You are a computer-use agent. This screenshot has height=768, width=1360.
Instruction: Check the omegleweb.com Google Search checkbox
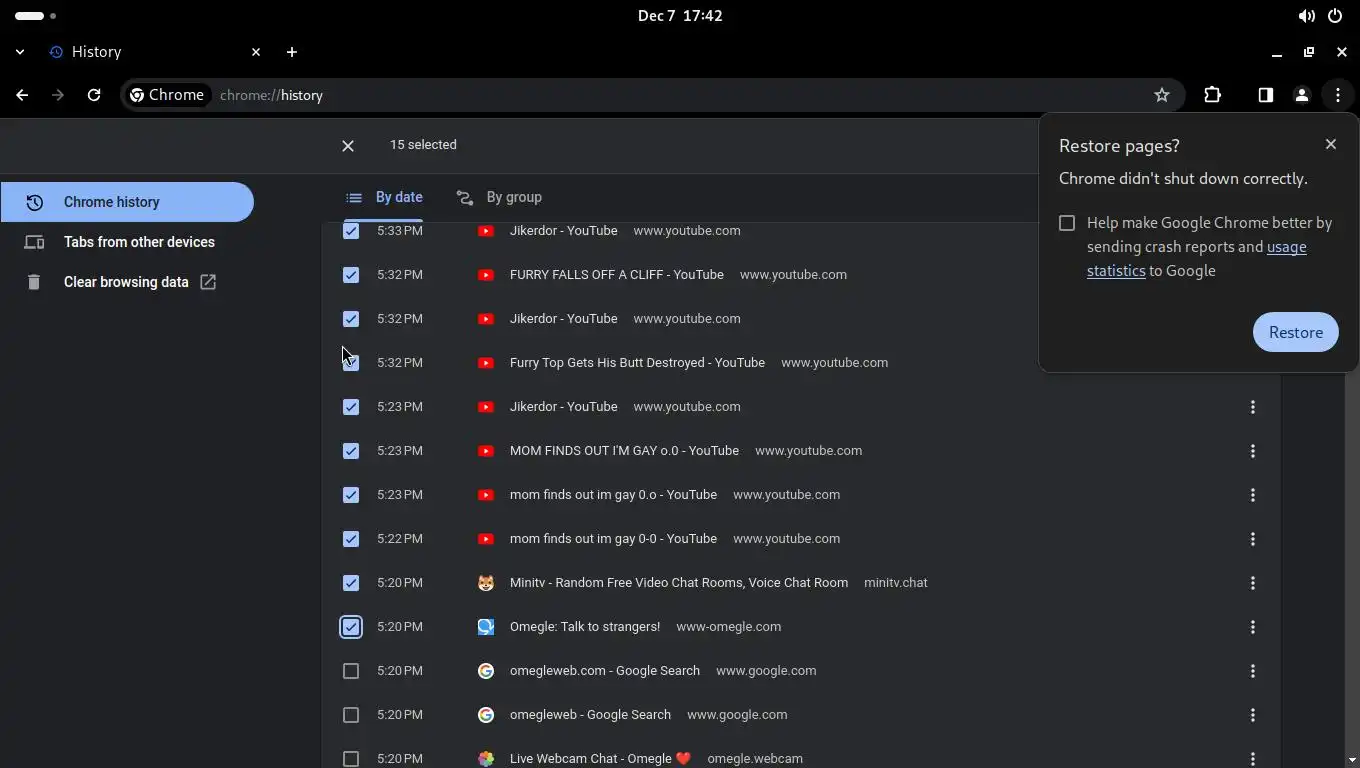coord(351,671)
